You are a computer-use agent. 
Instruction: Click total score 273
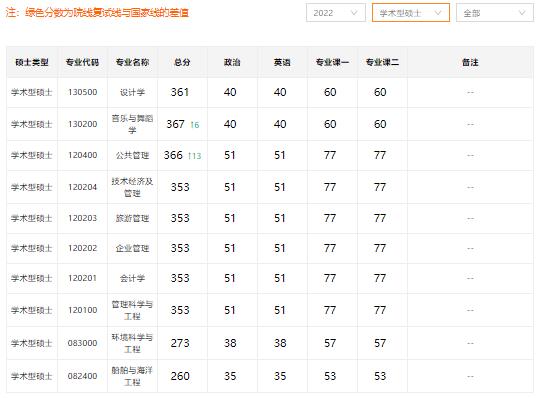click(180, 343)
